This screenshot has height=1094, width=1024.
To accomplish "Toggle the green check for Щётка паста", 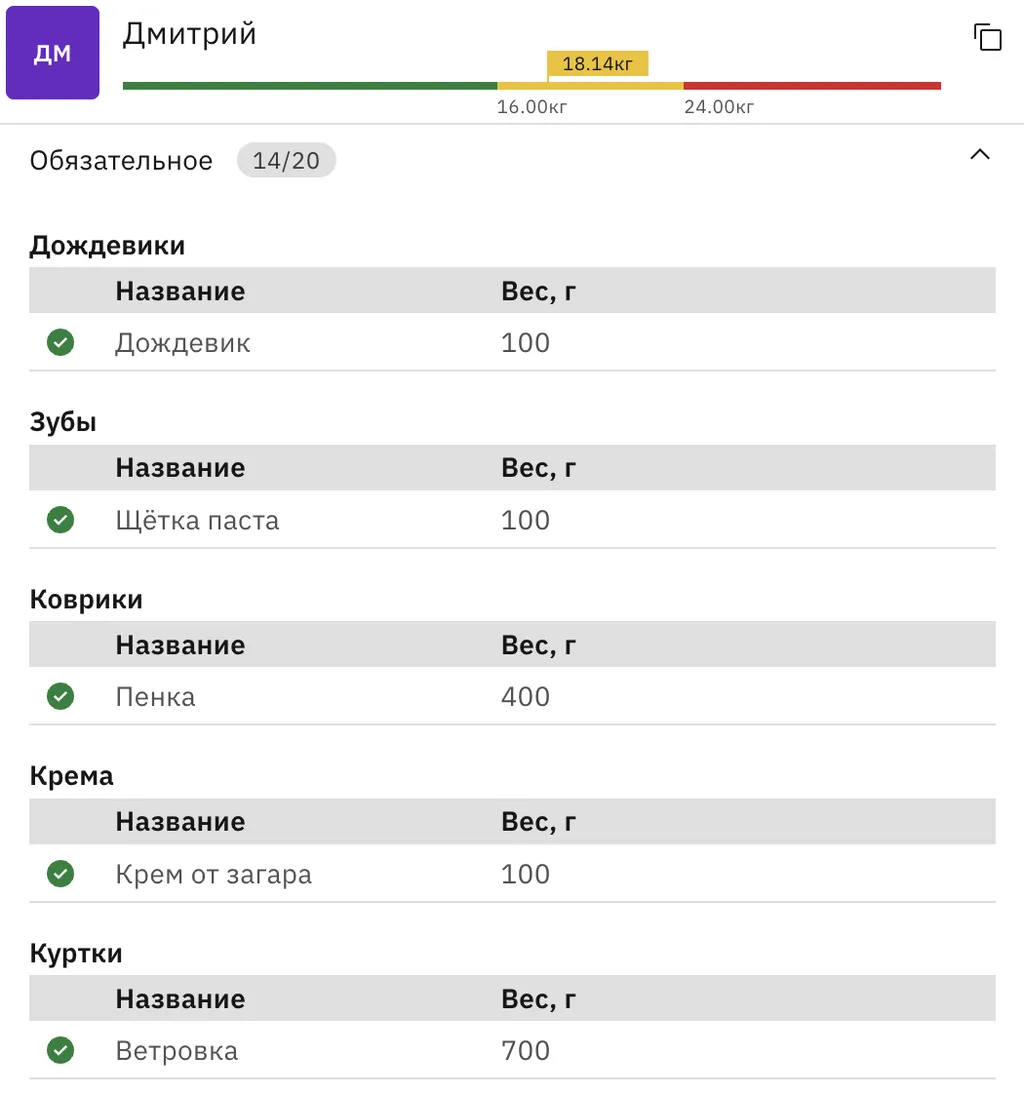I will [61, 520].
